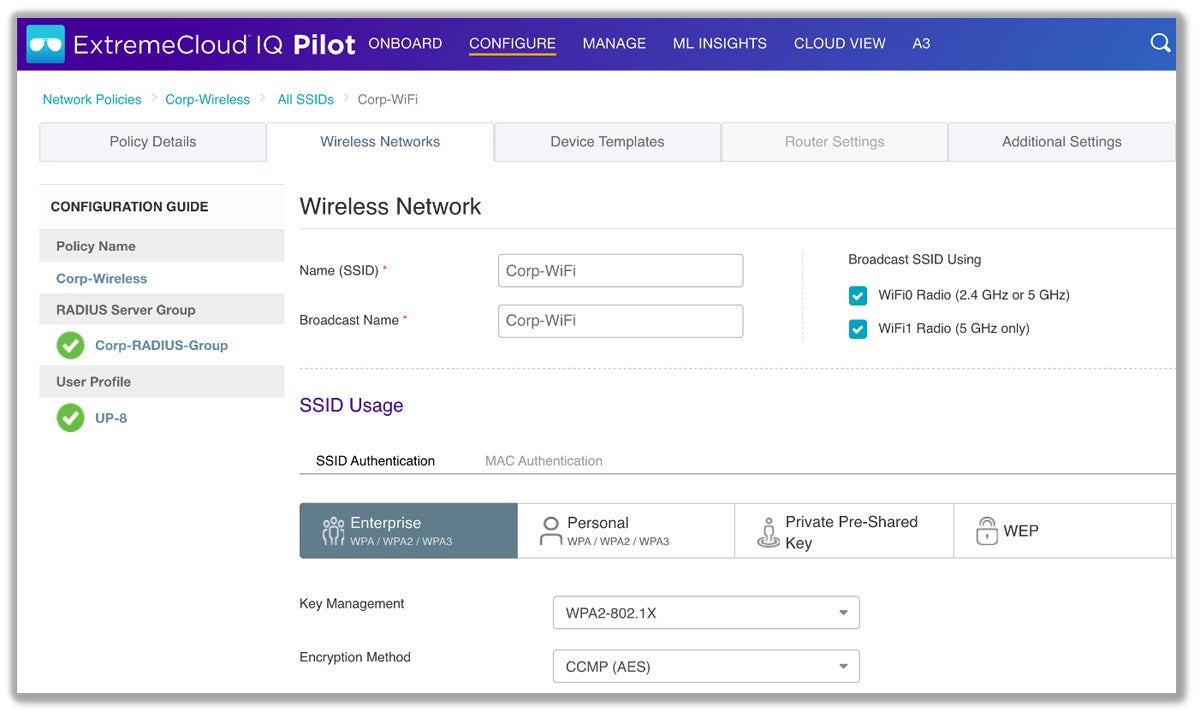The image size is (1200, 717).
Task: Click the Router Settings tab
Action: tap(834, 142)
